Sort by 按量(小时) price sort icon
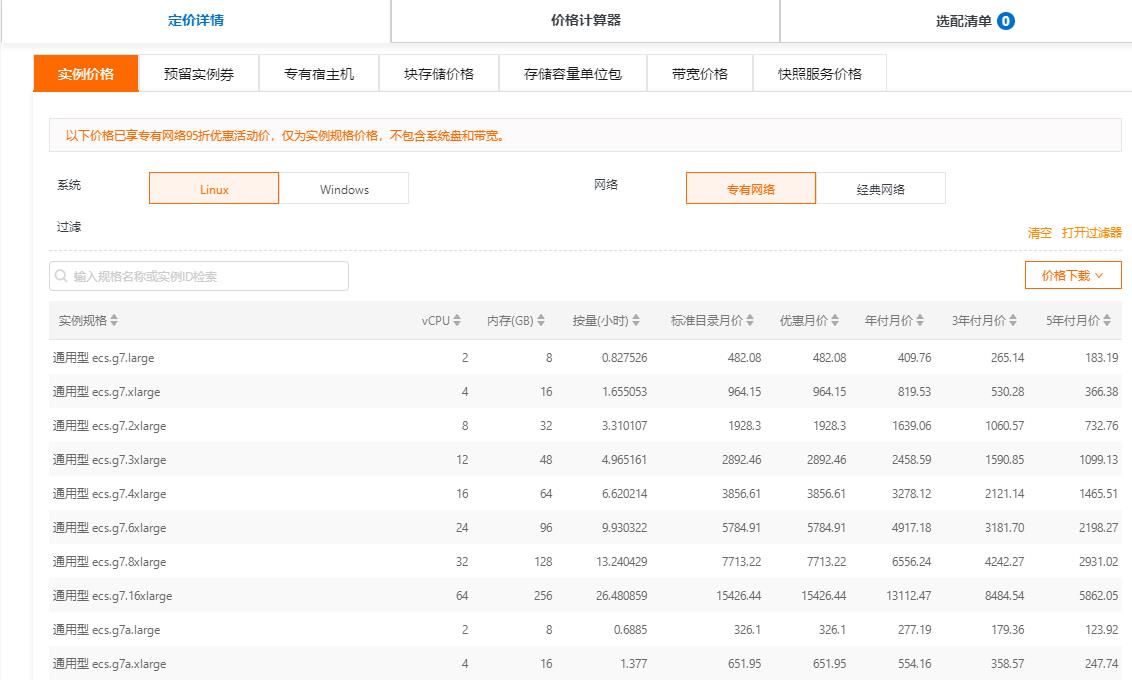This screenshot has height=680, width=1132. 636,321
